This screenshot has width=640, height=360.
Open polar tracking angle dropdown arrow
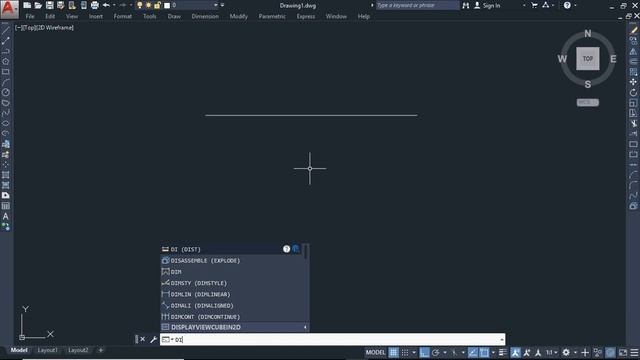[444, 352]
